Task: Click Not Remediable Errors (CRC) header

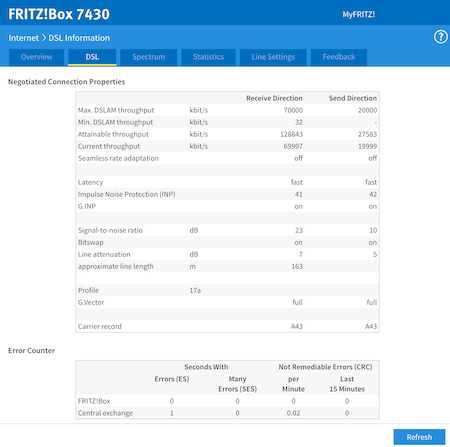Action: tap(325, 367)
